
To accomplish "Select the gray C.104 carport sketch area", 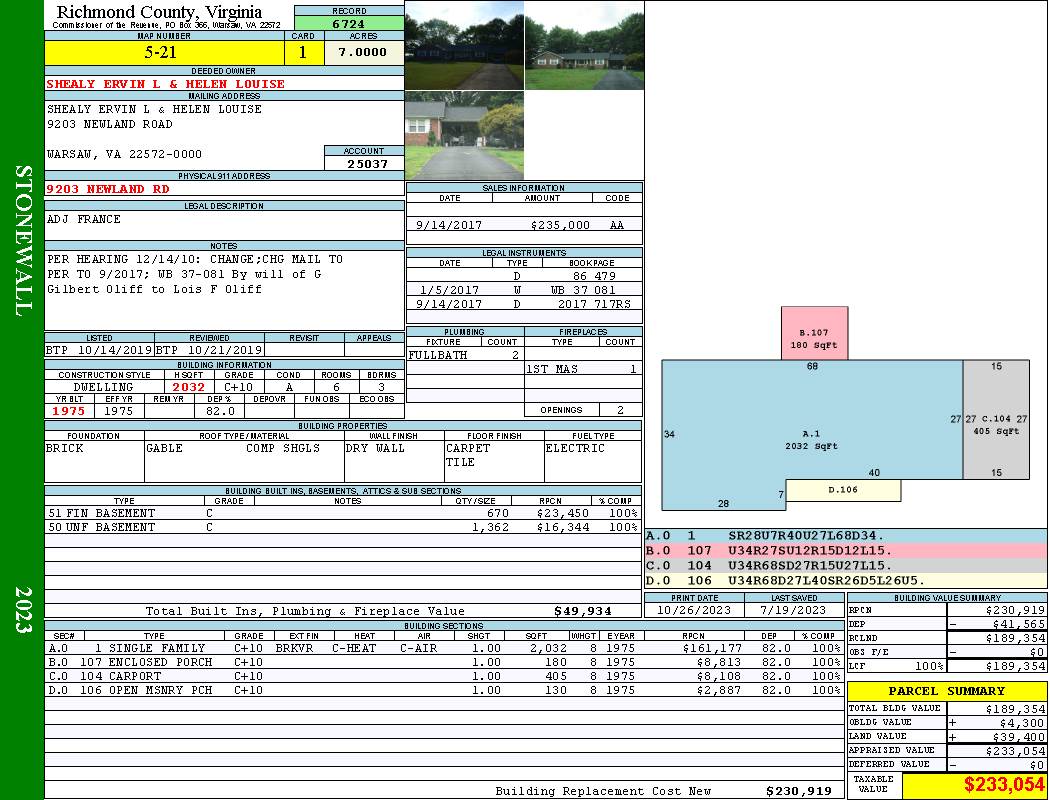I will 996,420.
